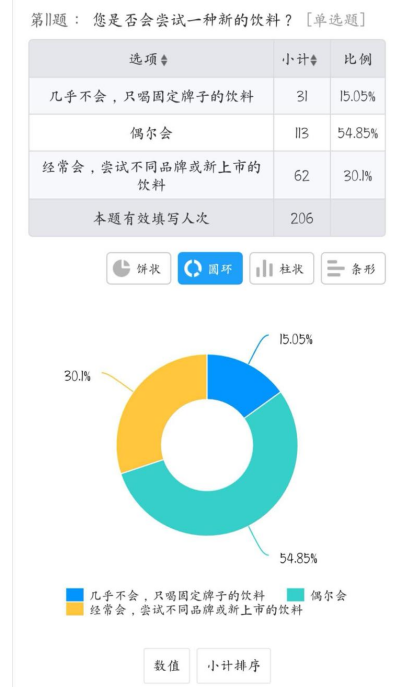The width and height of the screenshot is (411, 687).
Task: Click the blue 15.05% donut segment
Action: 240,382
